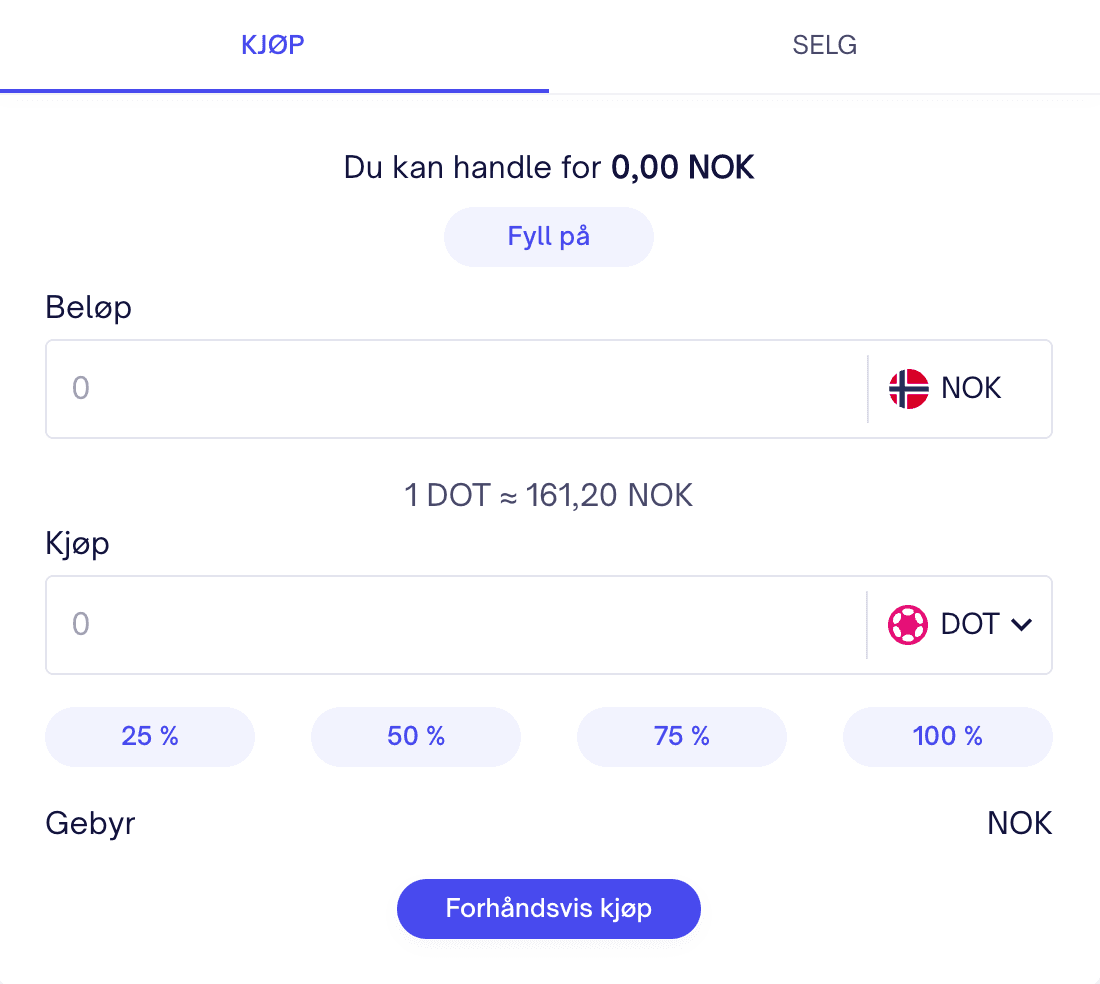Use 100 % of available balance
The height and width of the screenshot is (984, 1100).
948,737
